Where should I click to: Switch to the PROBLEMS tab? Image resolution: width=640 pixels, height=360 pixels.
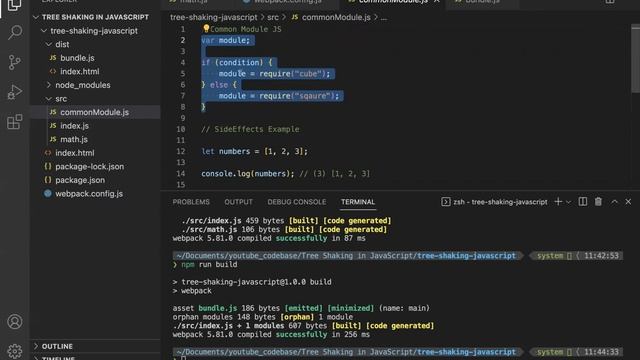coord(191,202)
